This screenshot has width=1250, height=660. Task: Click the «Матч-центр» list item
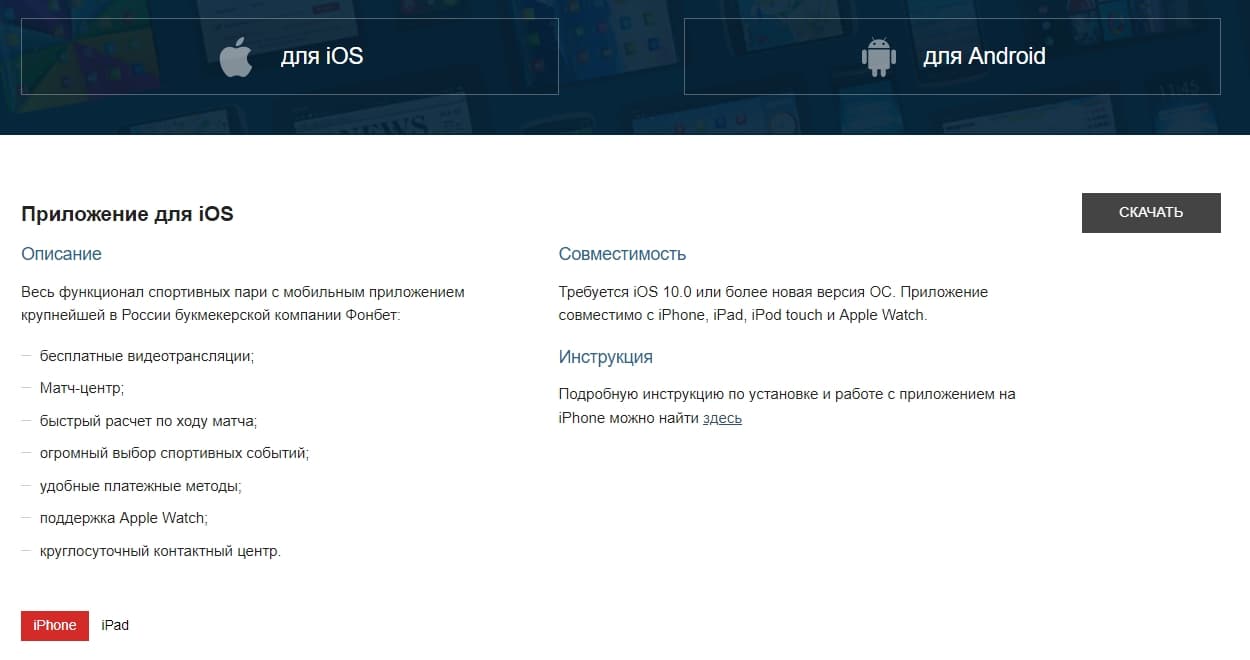(x=82, y=388)
